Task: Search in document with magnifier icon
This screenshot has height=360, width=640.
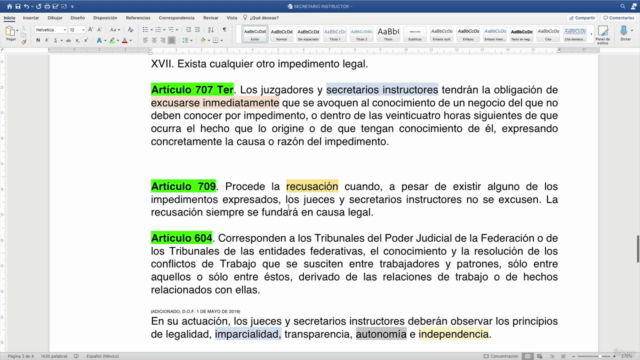Action: pos(622,7)
